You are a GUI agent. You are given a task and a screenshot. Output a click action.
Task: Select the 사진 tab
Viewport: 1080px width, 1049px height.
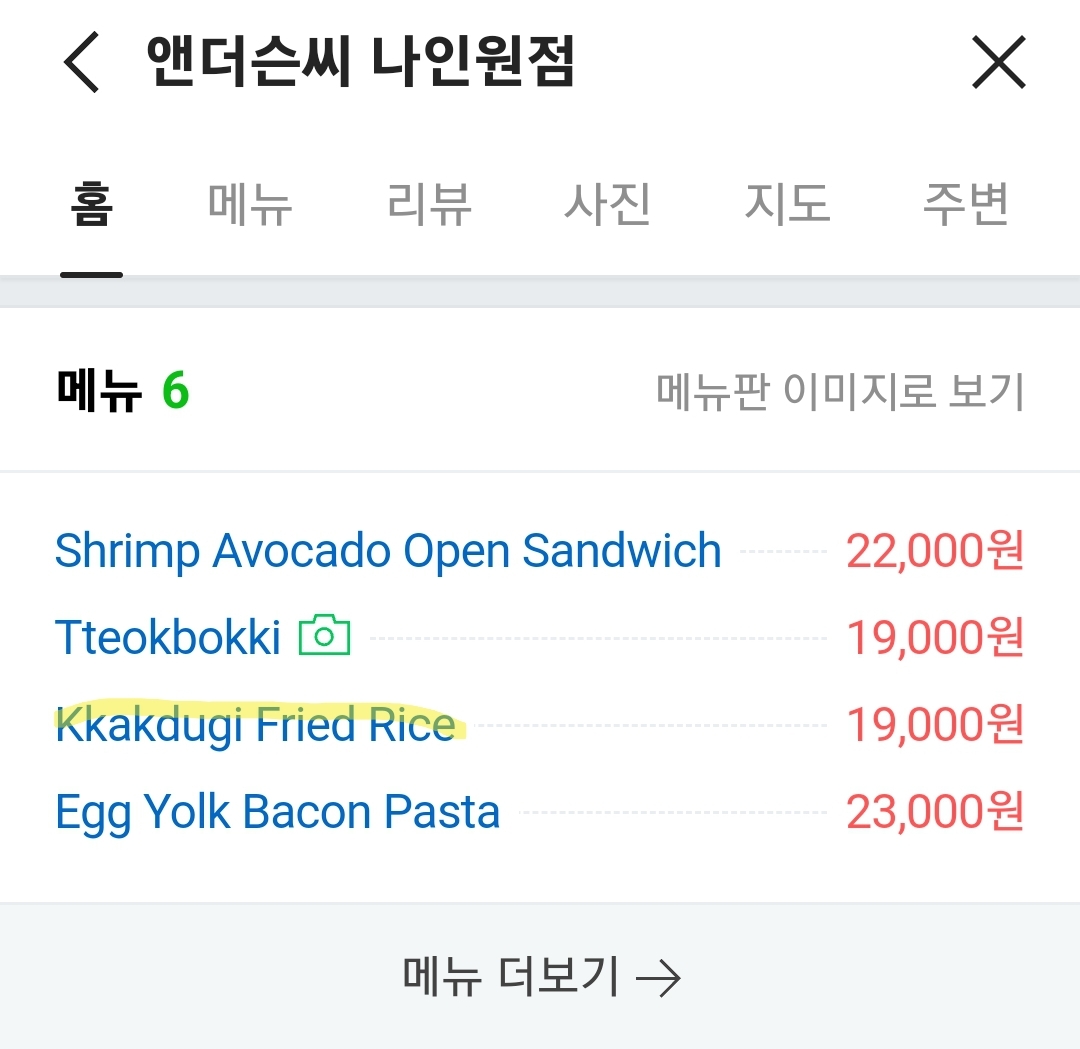point(608,205)
